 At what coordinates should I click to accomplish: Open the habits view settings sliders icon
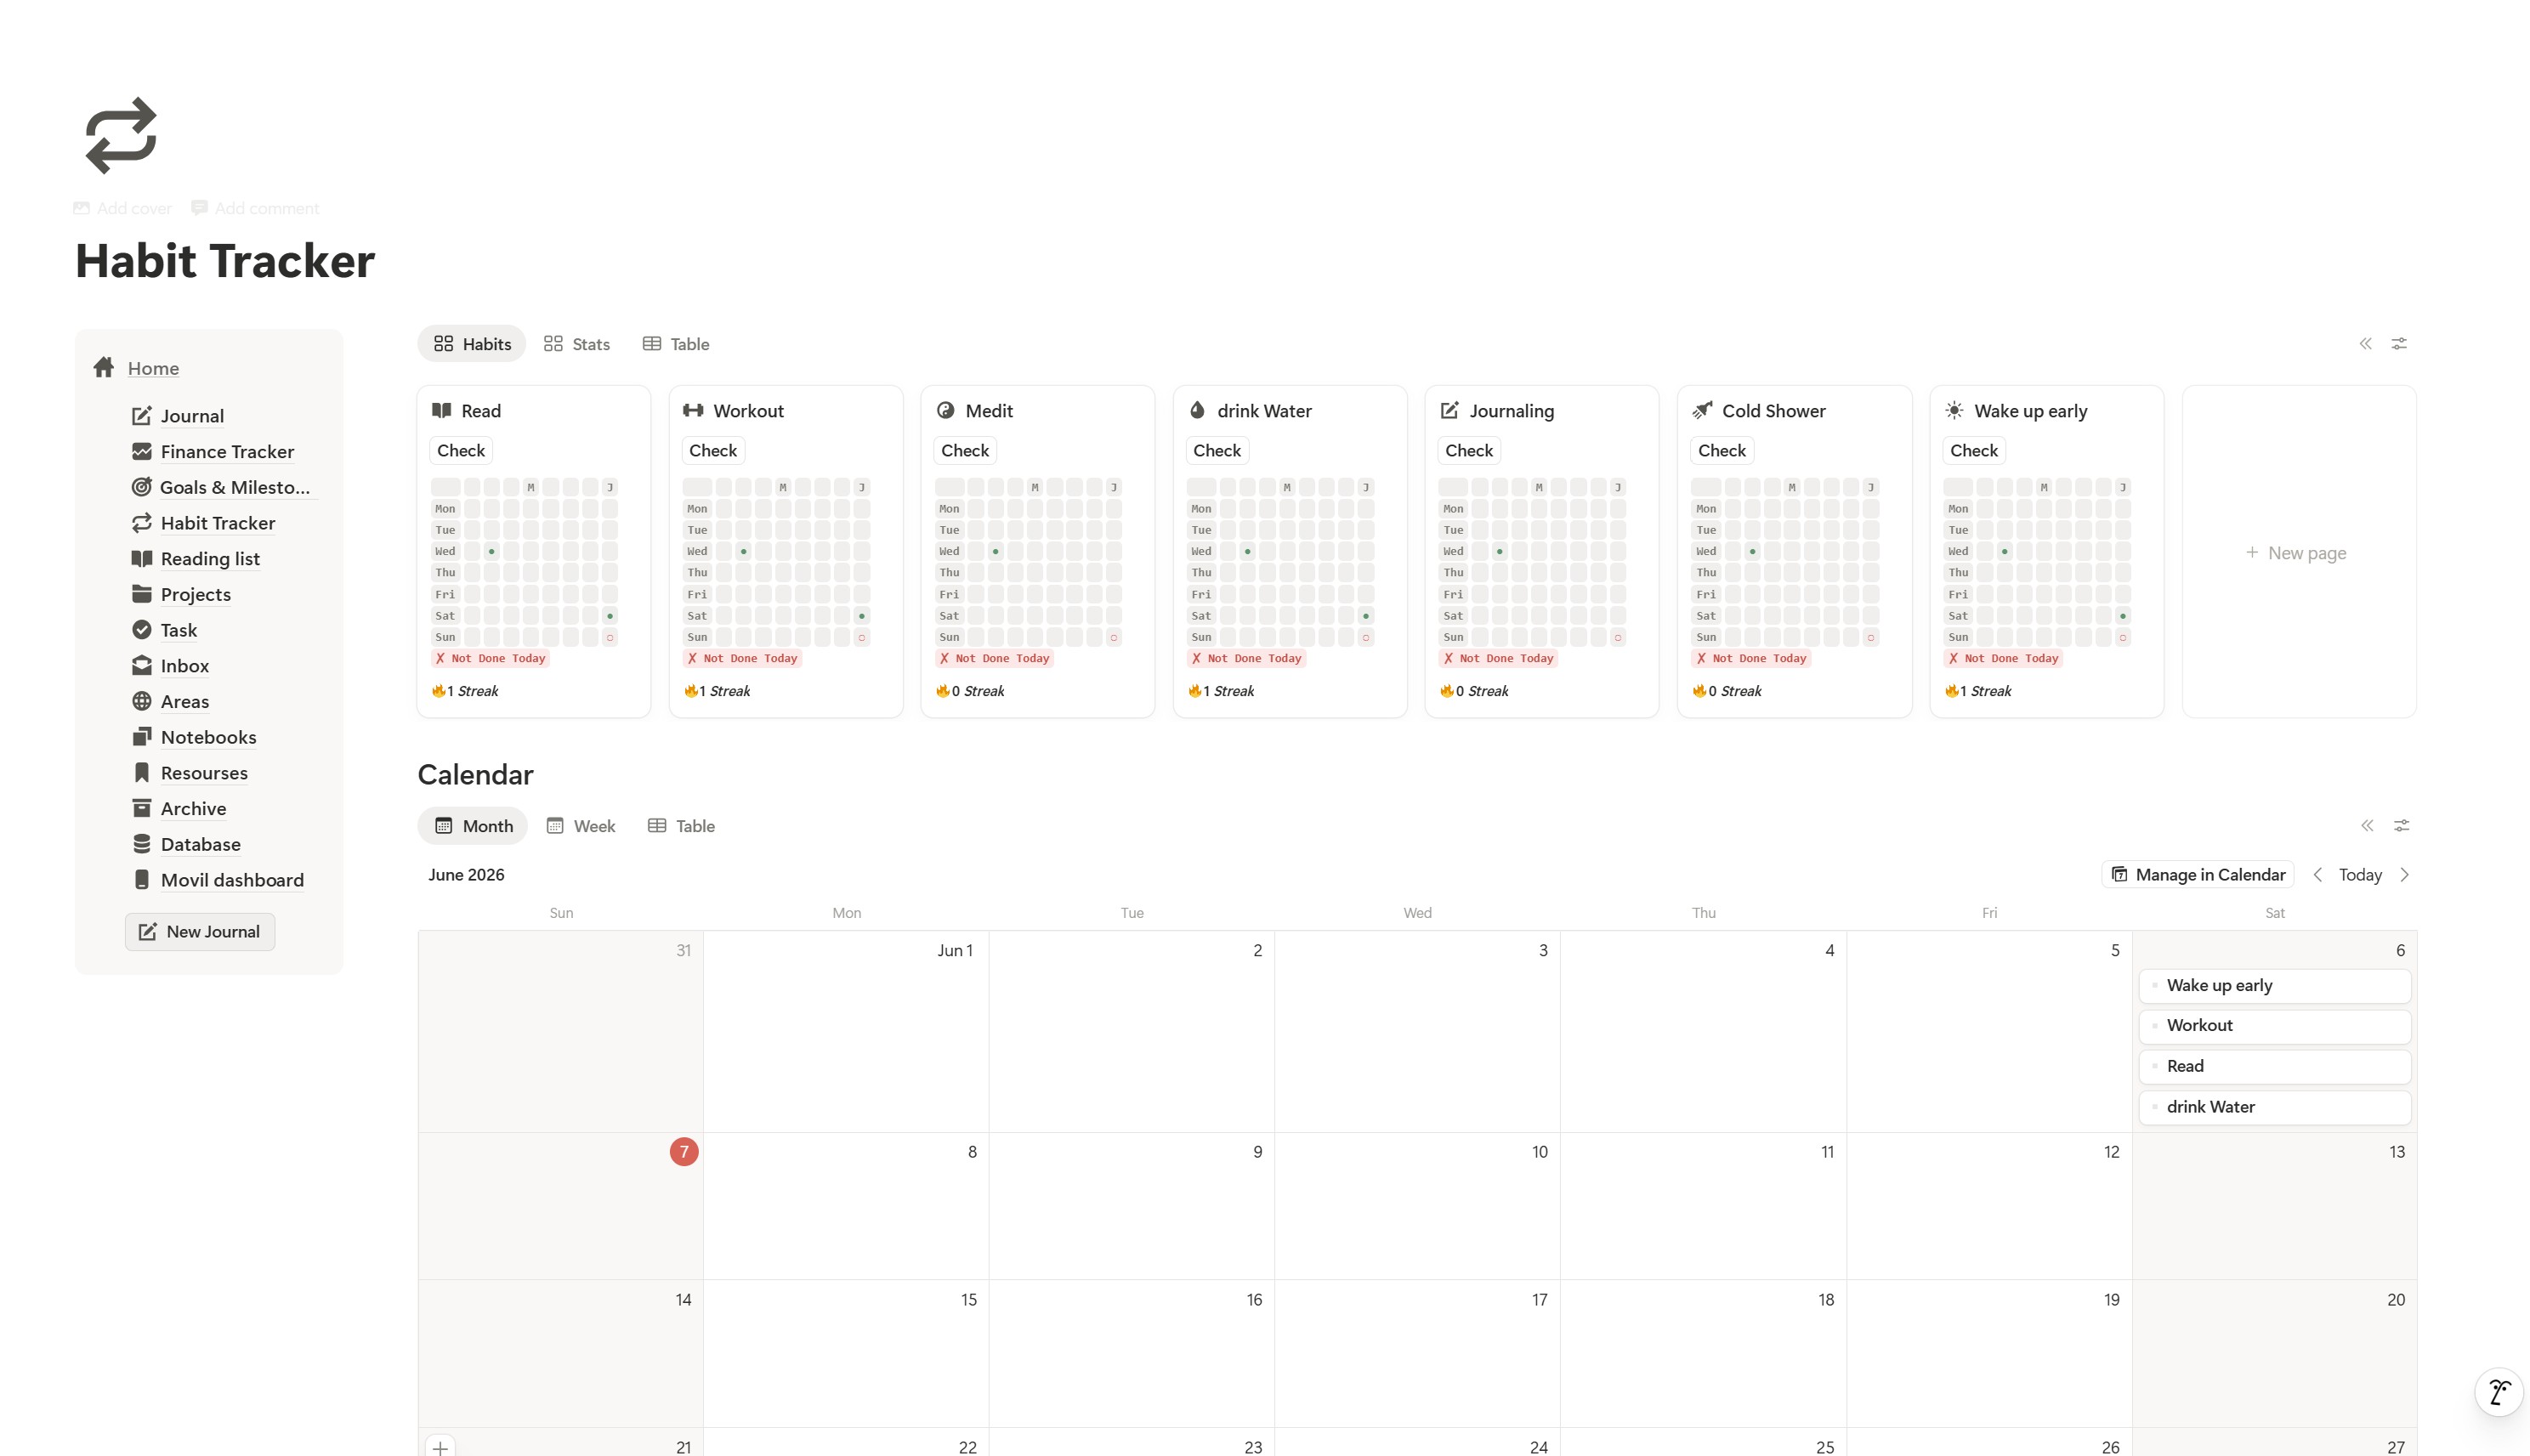coord(2399,344)
